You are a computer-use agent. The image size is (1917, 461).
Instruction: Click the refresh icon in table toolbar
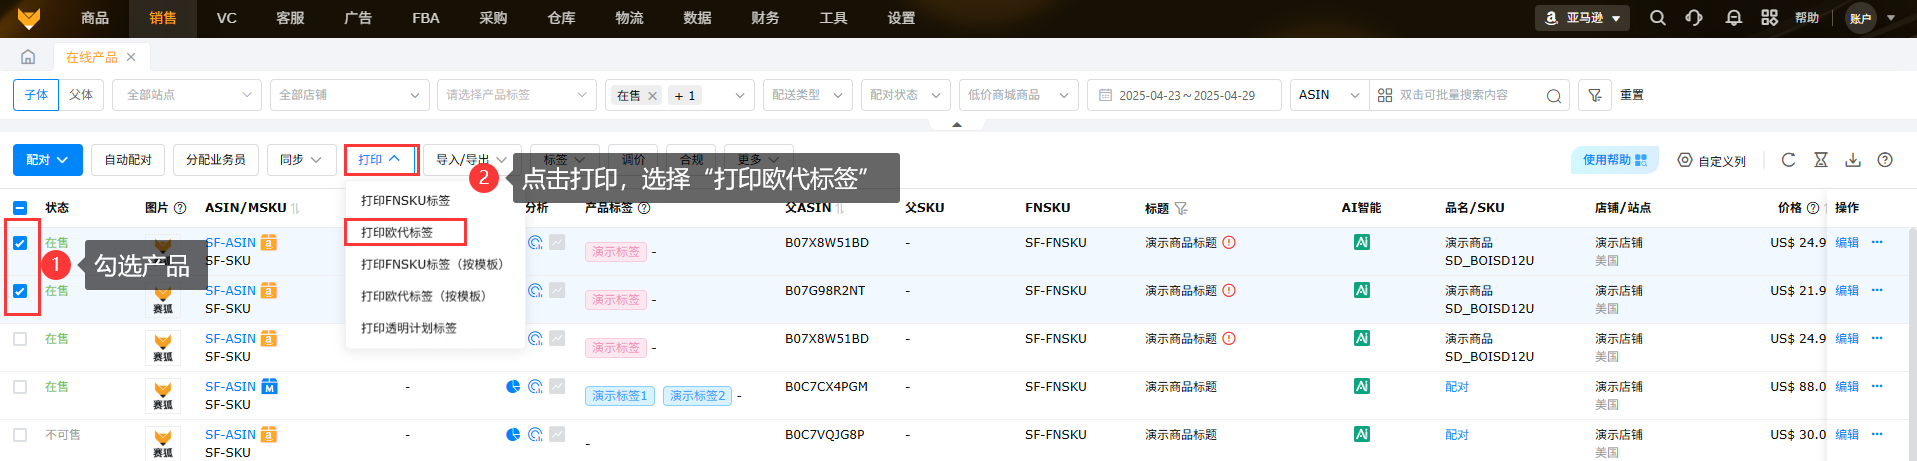(1789, 160)
